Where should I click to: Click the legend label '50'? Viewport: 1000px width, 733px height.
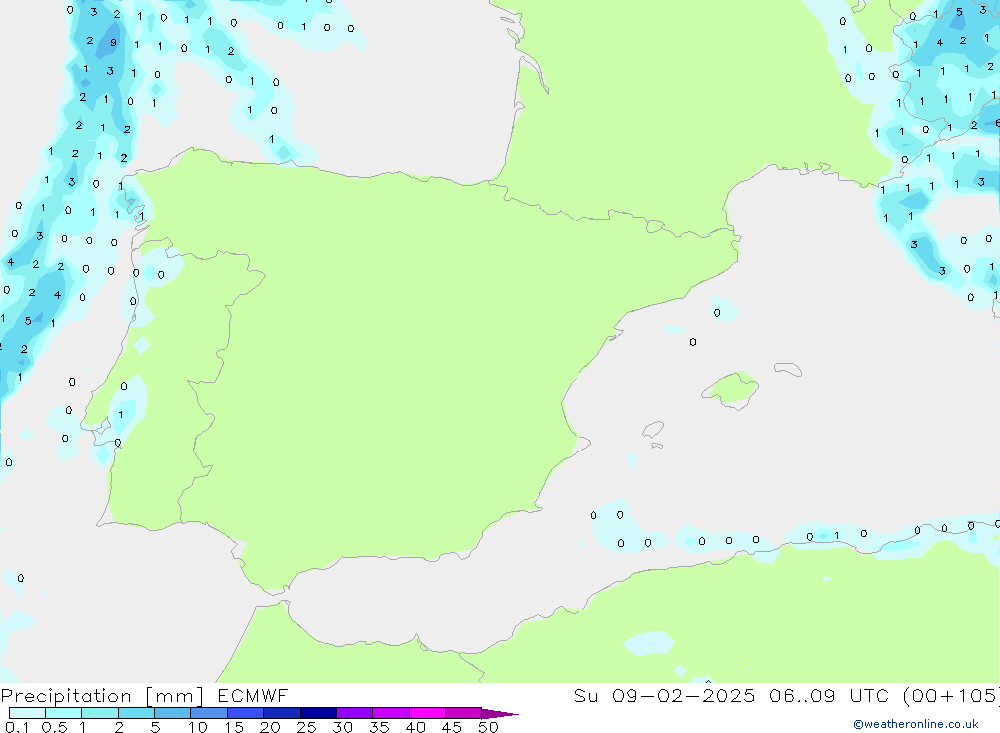tap(488, 727)
